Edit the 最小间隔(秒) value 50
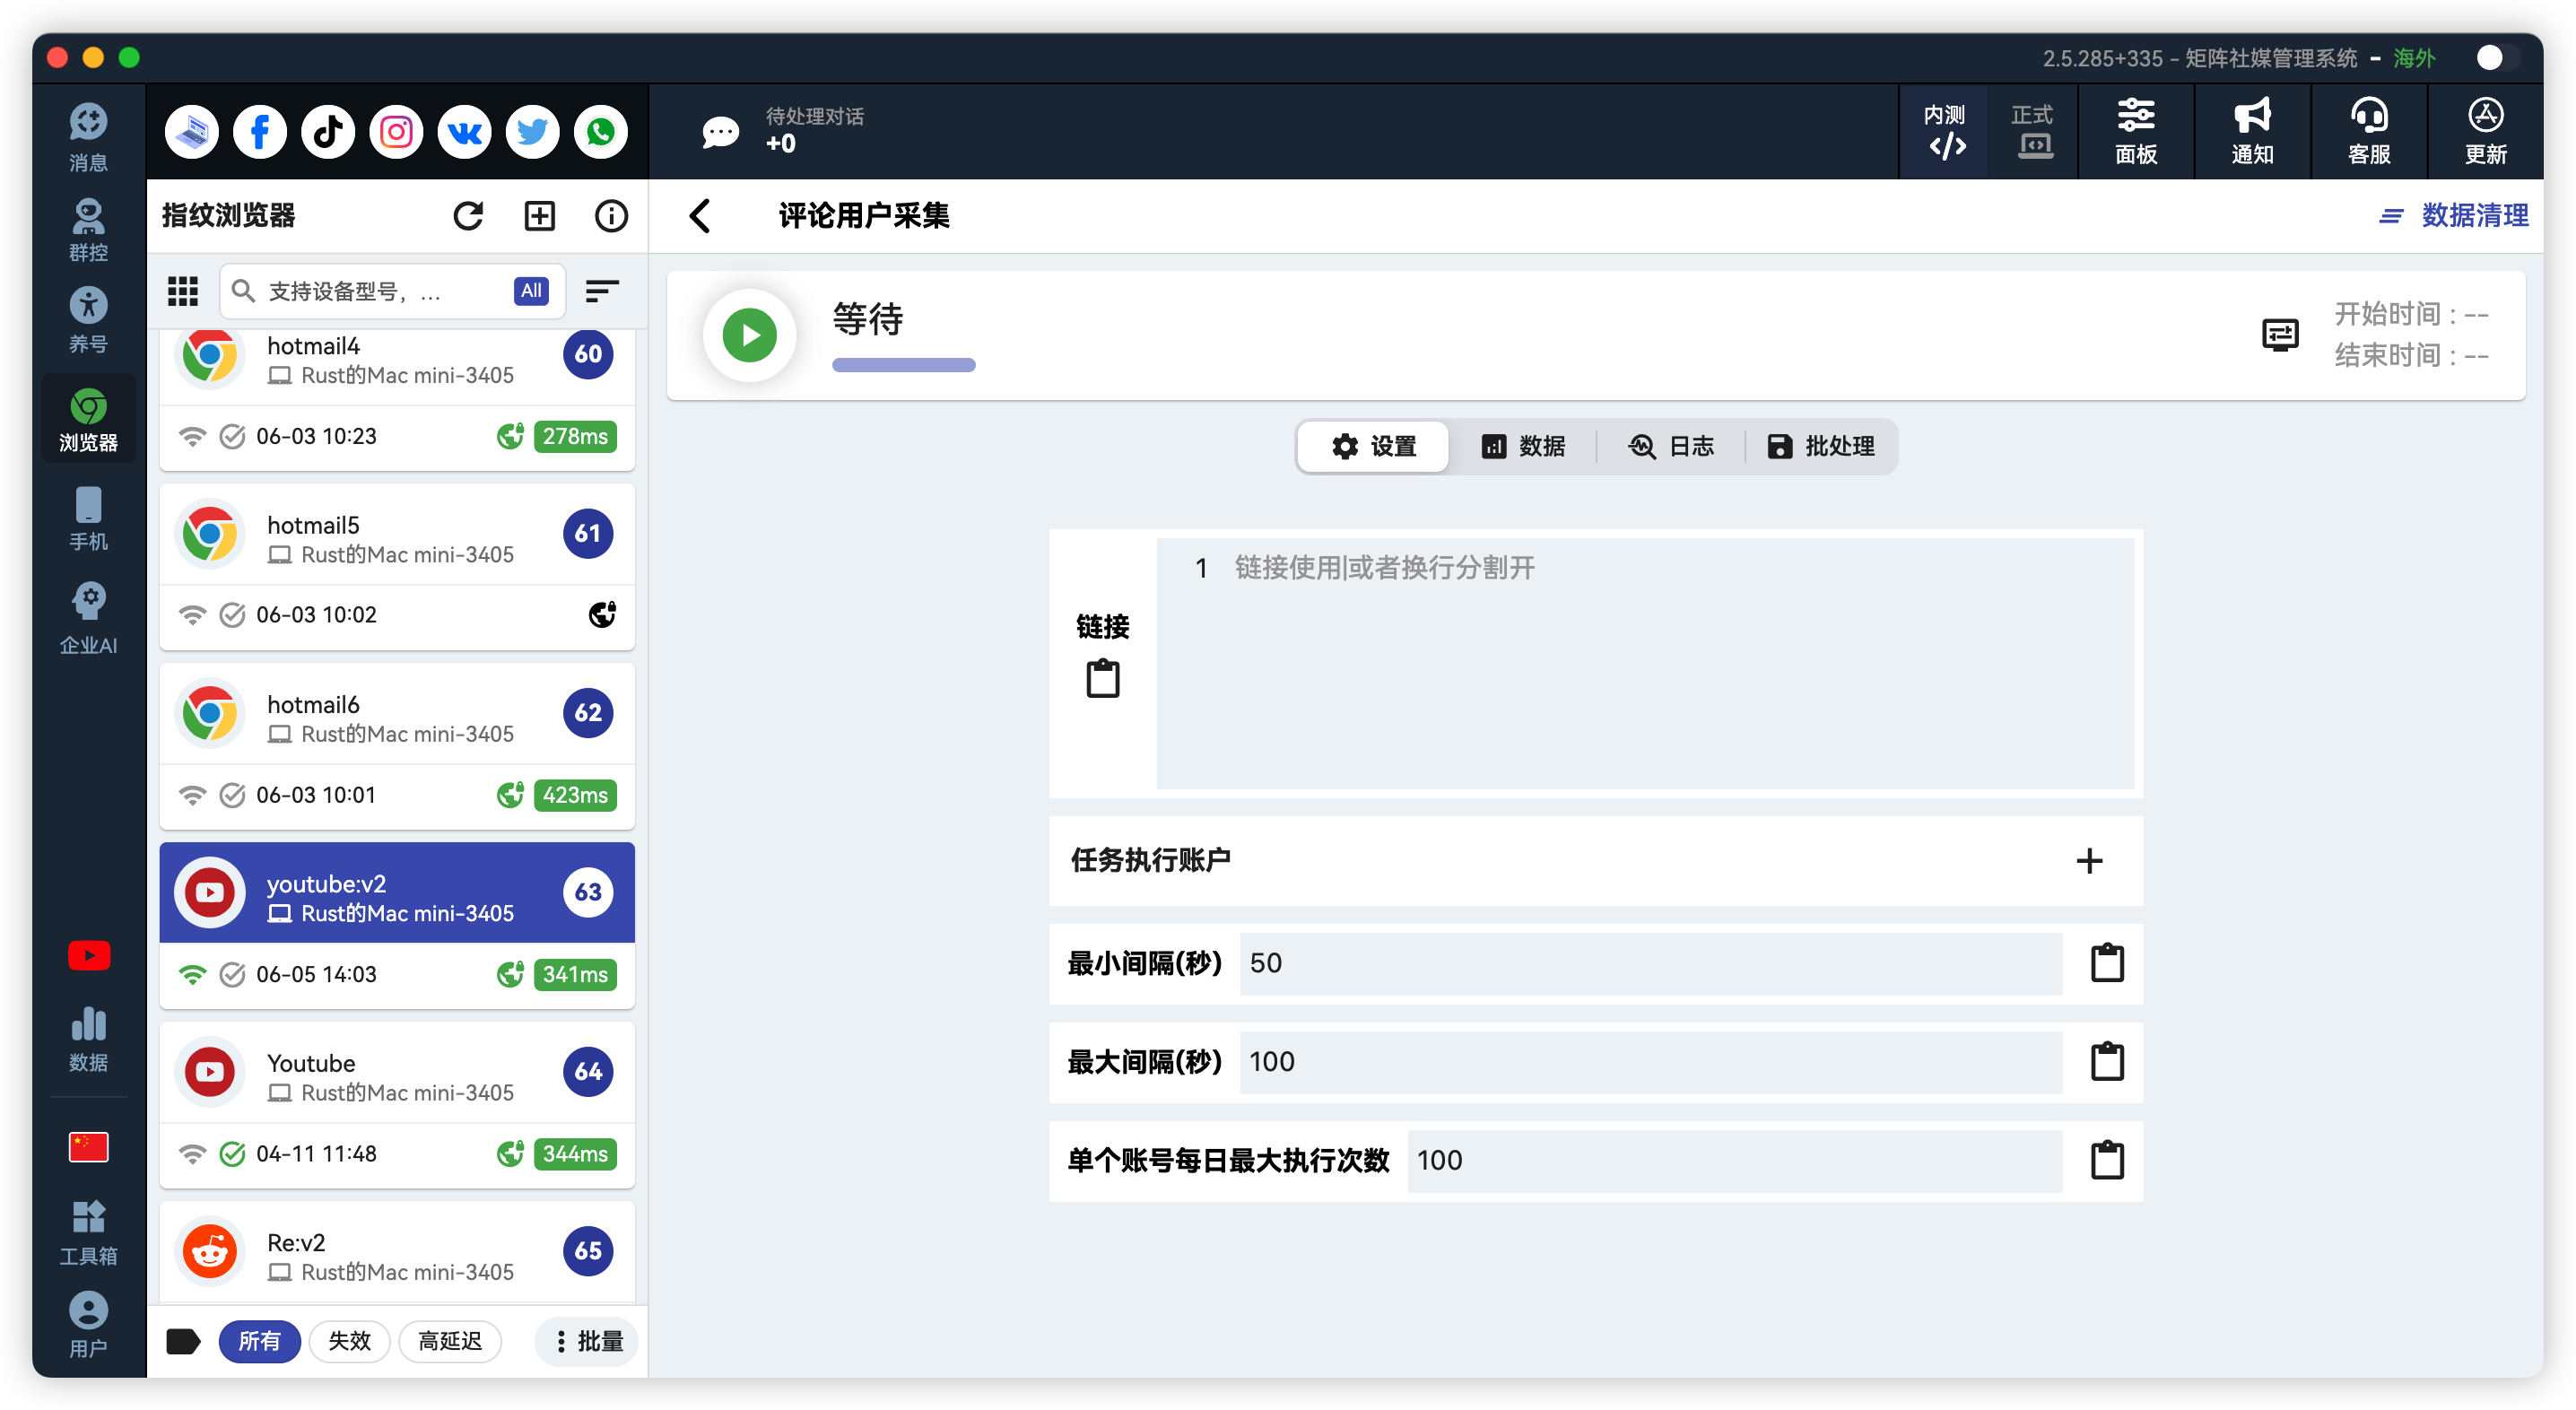 (x=1650, y=962)
